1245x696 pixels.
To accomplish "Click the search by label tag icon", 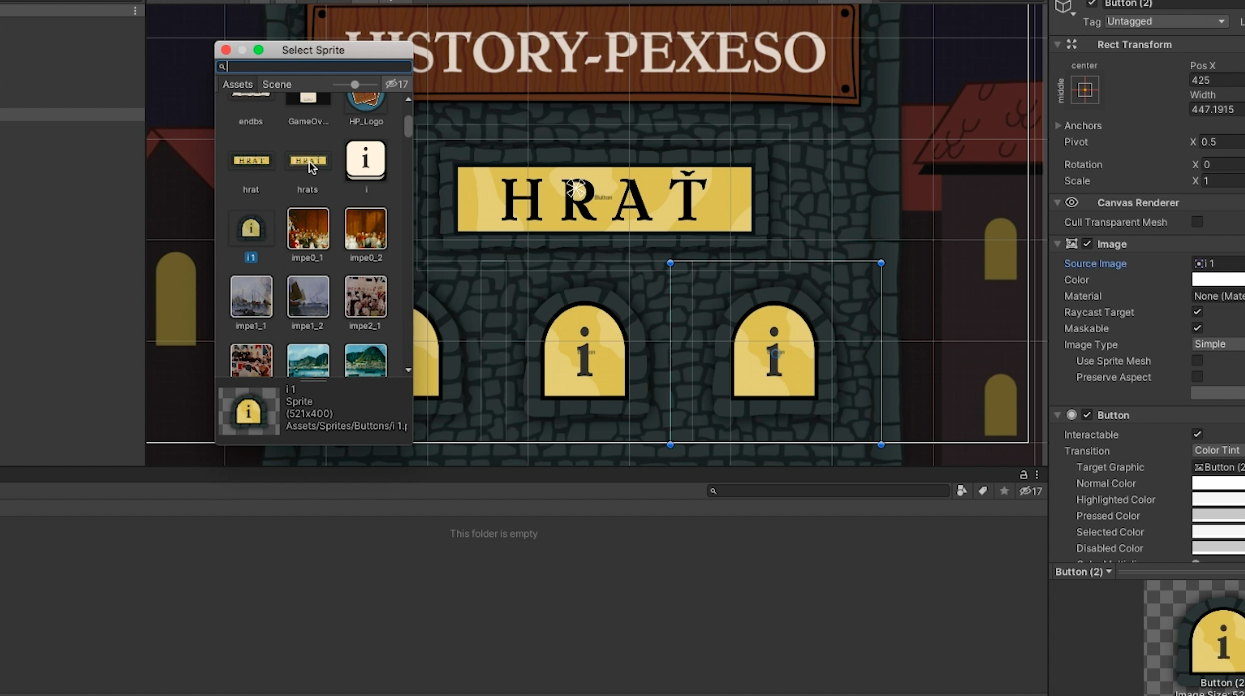I will pyautogui.click(x=983, y=491).
